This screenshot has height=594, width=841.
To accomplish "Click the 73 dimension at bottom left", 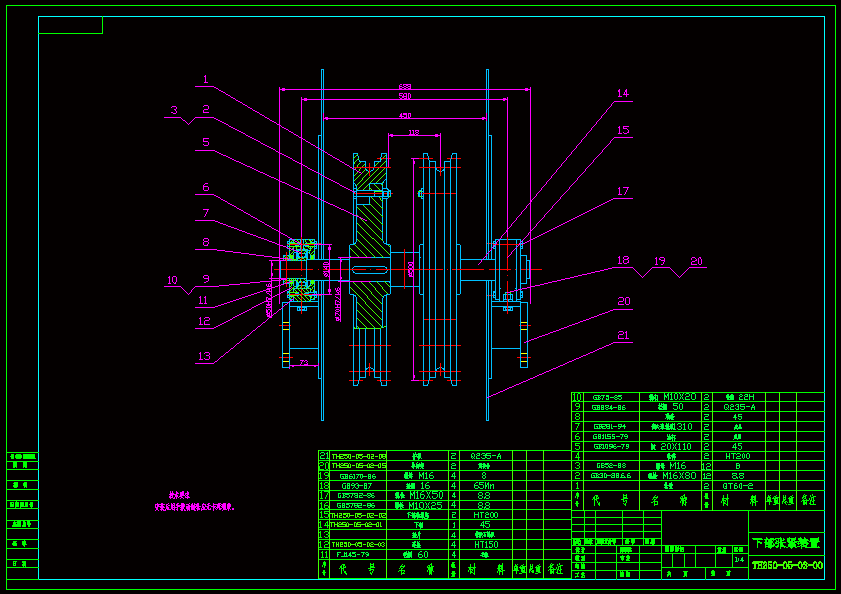I will pyautogui.click(x=304, y=363).
